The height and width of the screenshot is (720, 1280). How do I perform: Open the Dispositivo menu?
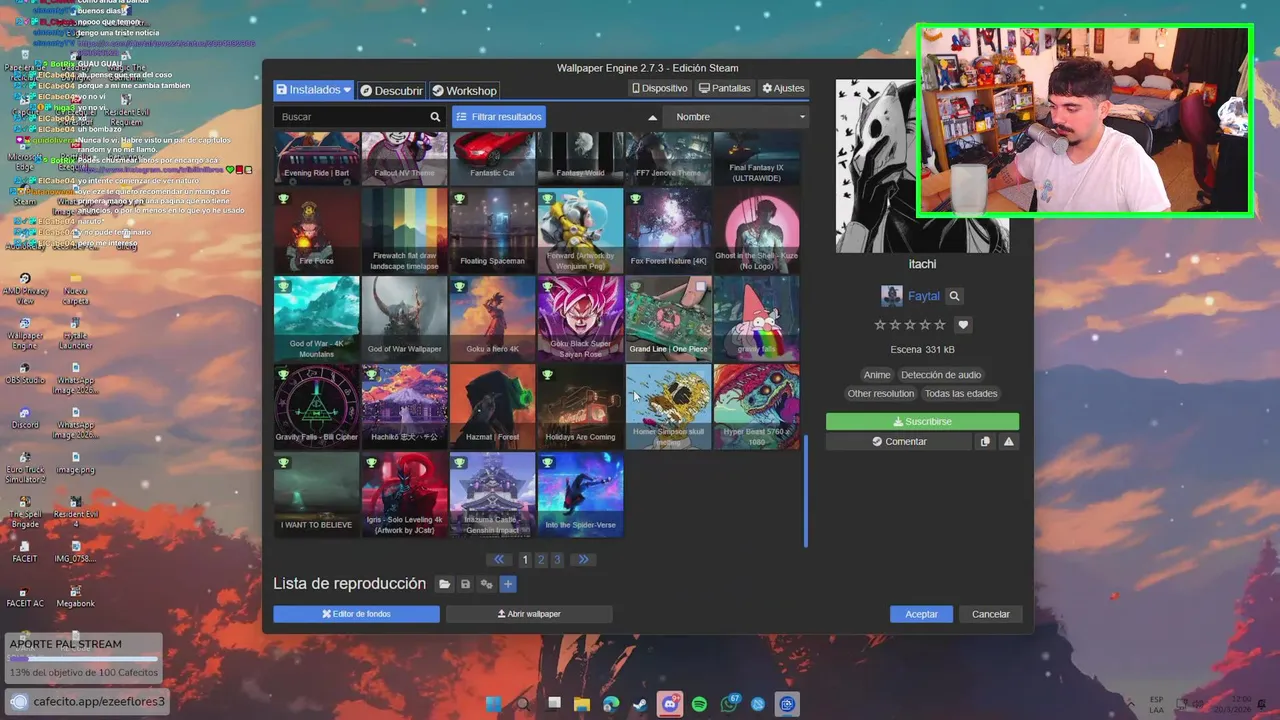pyautogui.click(x=660, y=88)
